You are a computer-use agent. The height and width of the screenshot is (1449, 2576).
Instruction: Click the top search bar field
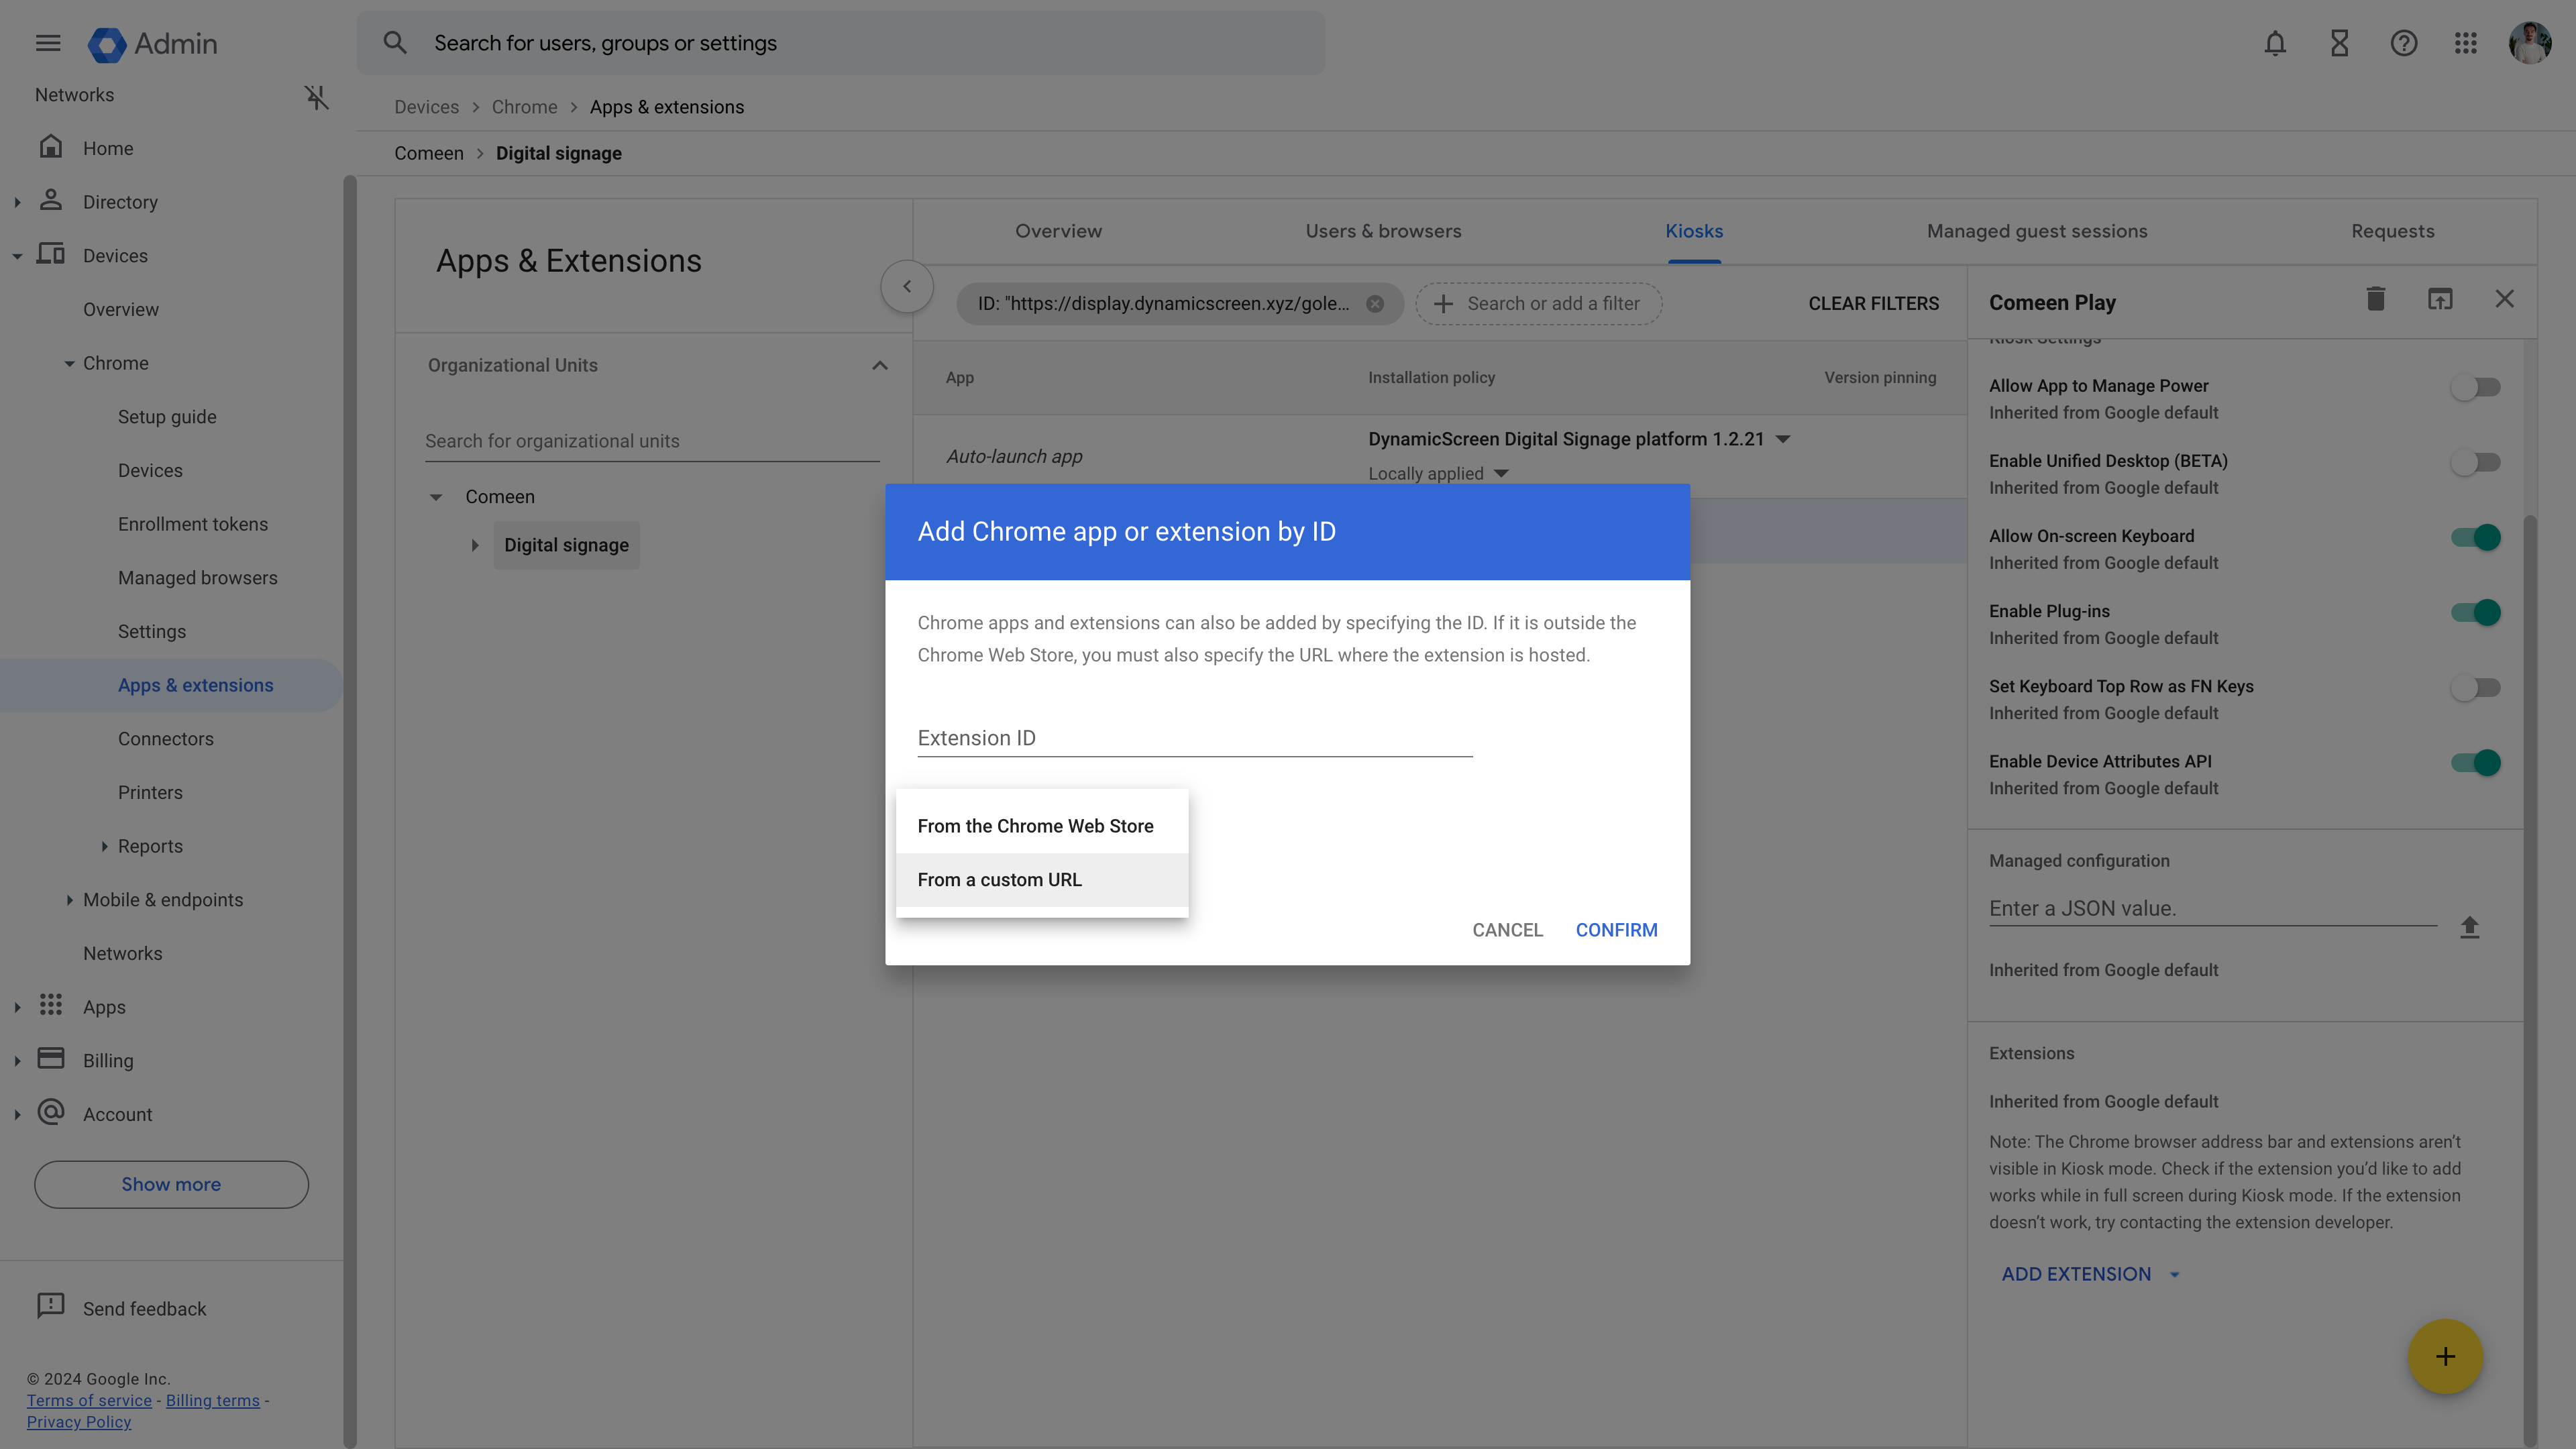click(840, 43)
